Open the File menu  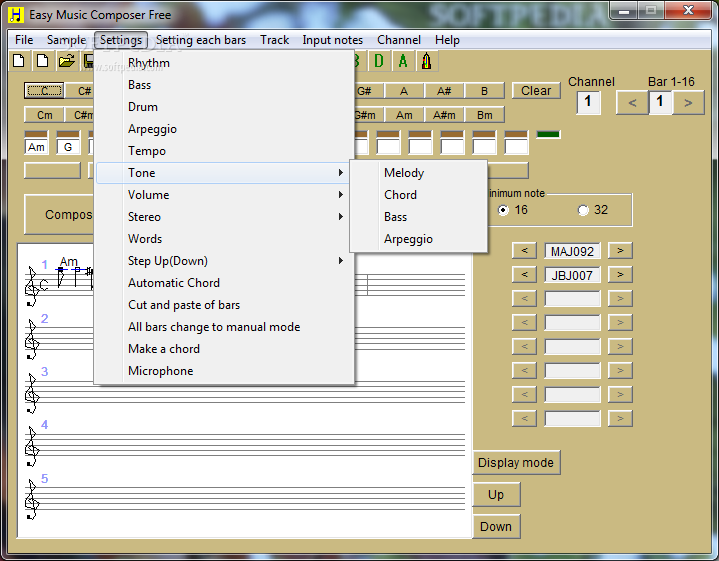tap(24, 40)
